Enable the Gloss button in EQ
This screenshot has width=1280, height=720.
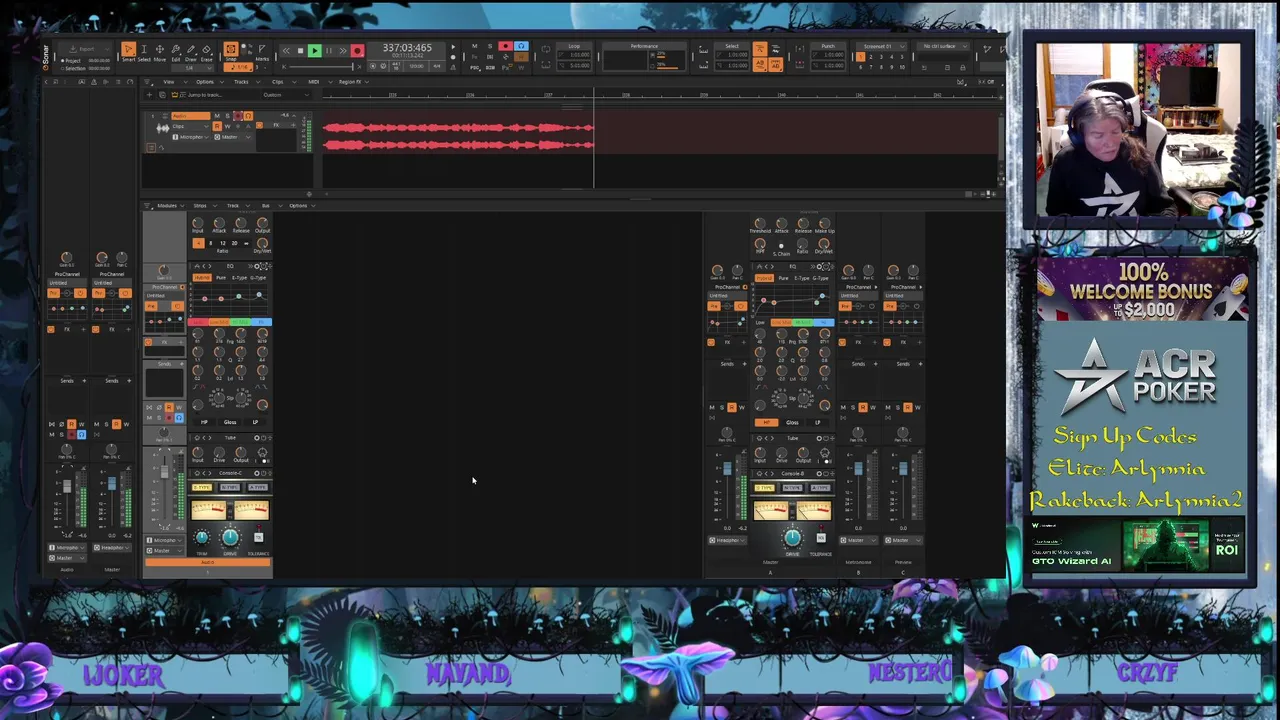pos(230,422)
